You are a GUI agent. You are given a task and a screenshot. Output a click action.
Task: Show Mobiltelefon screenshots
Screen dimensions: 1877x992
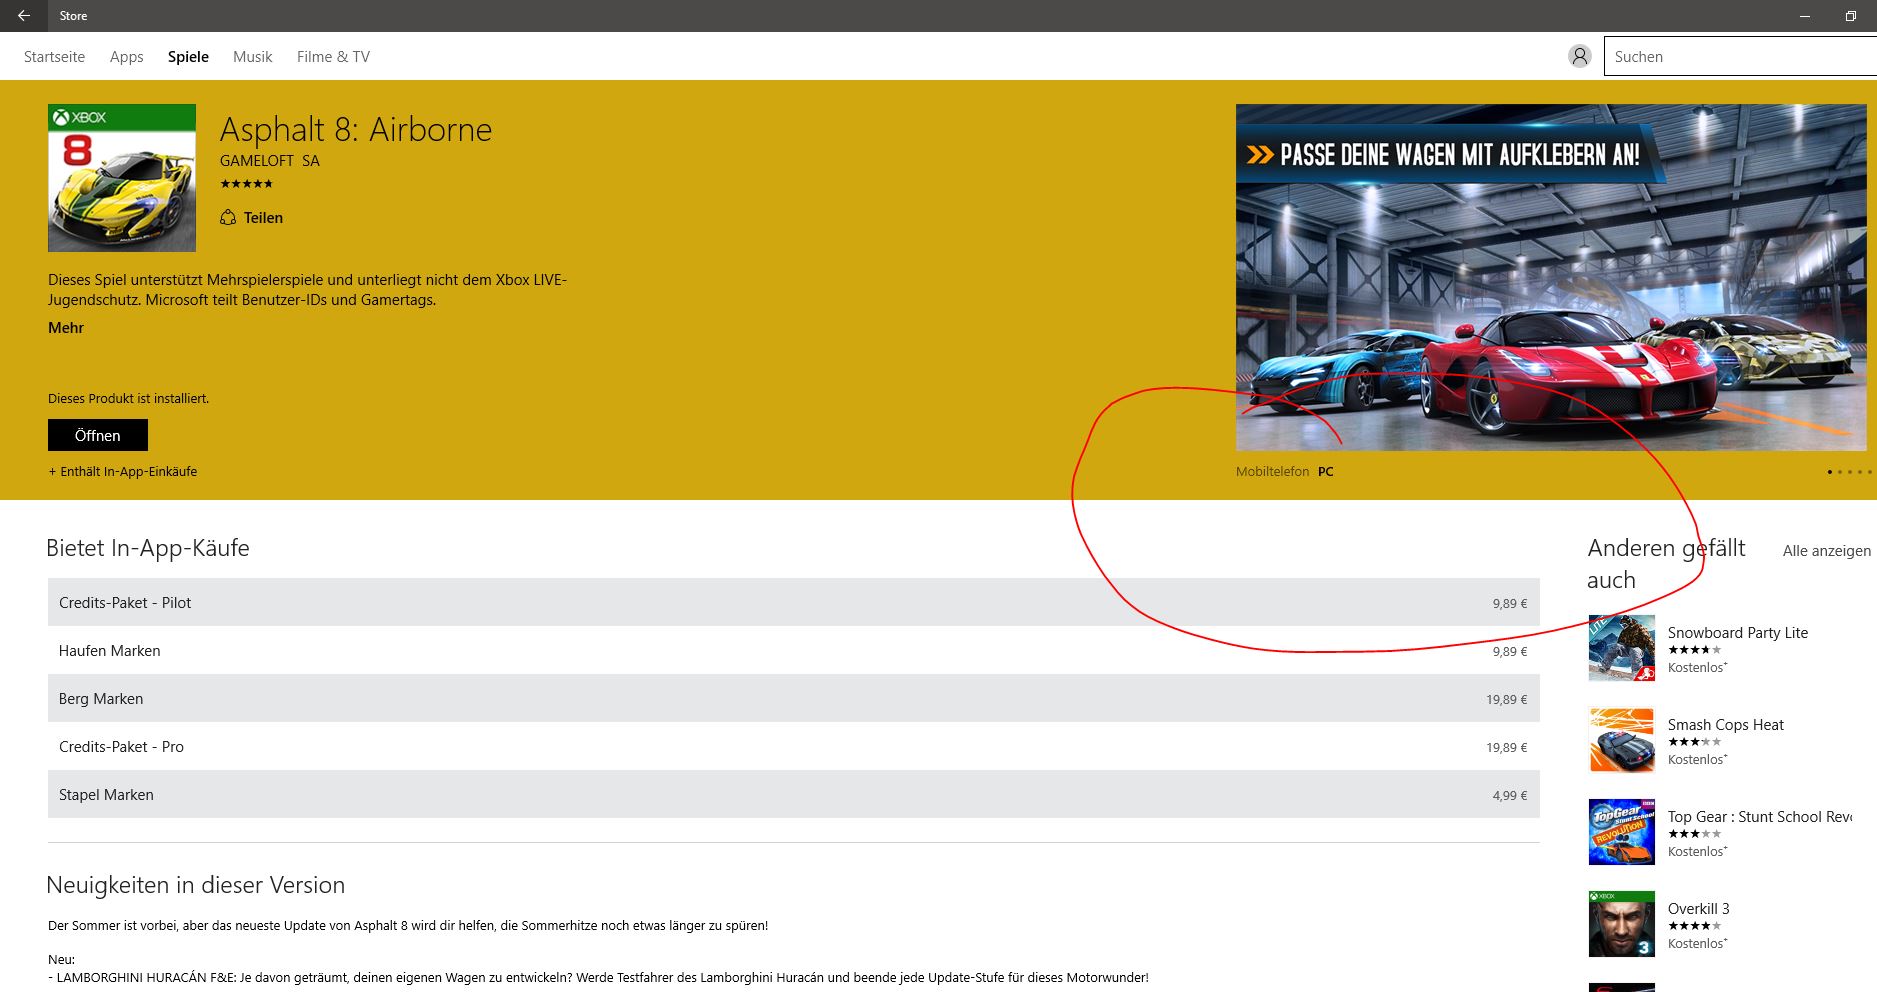pos(1272,472)
